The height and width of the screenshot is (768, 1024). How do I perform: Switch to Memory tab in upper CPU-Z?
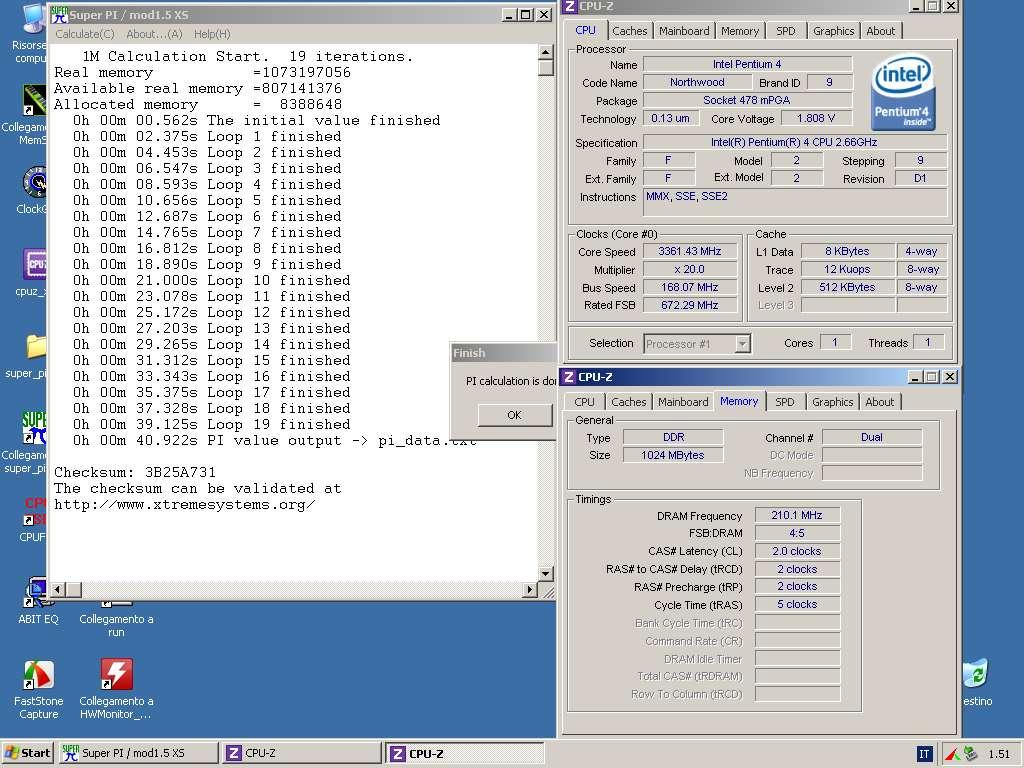[740, 31]
